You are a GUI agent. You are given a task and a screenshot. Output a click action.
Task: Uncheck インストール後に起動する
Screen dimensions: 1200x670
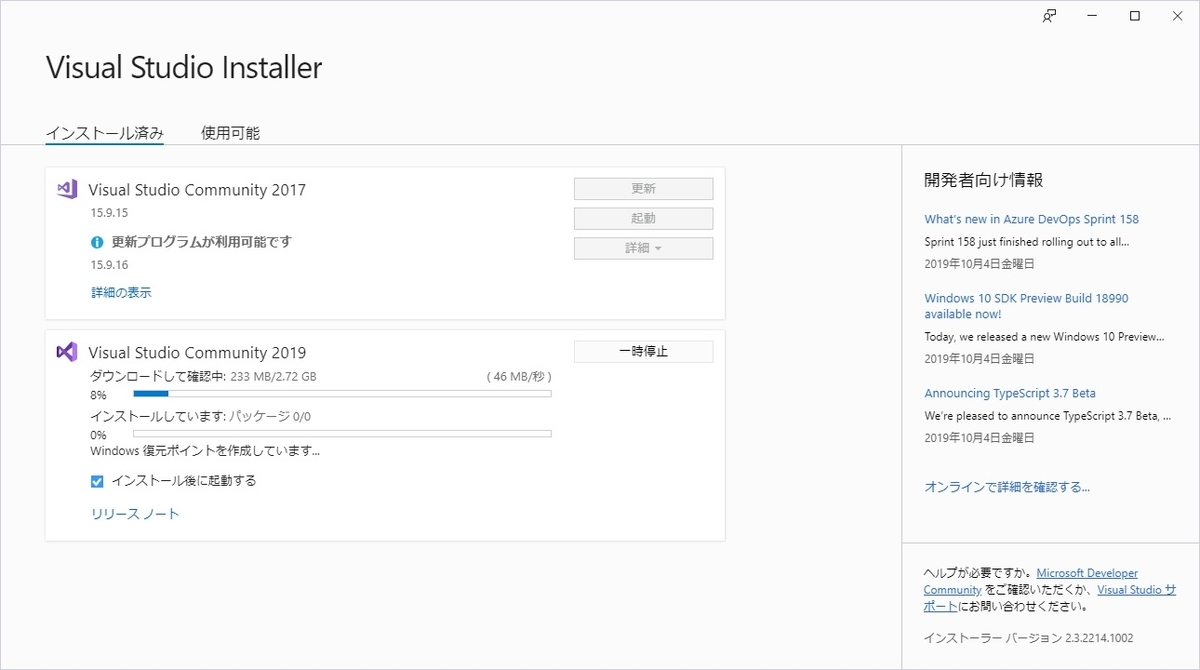point(97,480)
